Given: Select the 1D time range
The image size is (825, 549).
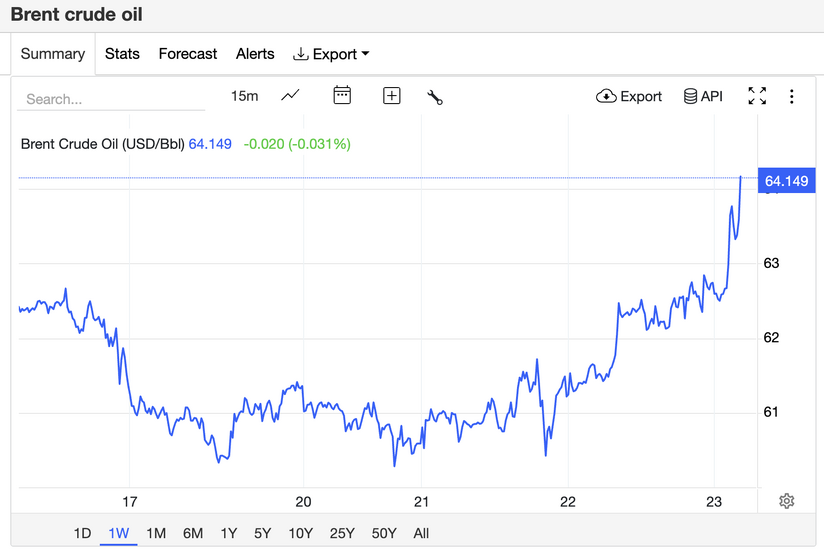Looking at the screenshot, I should (x=82, y=533).
